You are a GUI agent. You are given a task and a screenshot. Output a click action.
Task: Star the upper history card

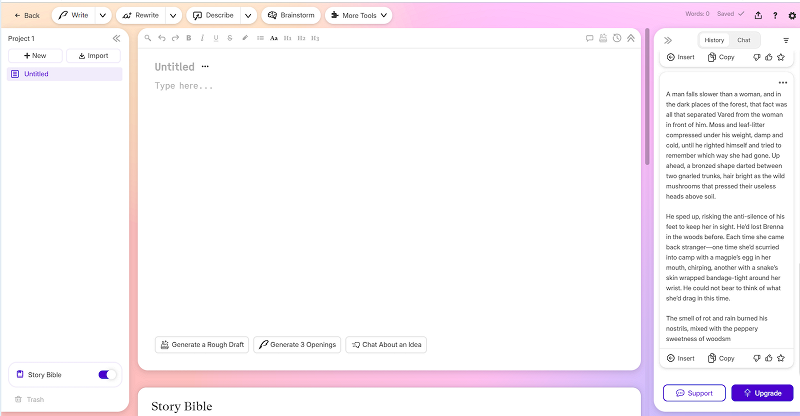(x=781, y=57)
